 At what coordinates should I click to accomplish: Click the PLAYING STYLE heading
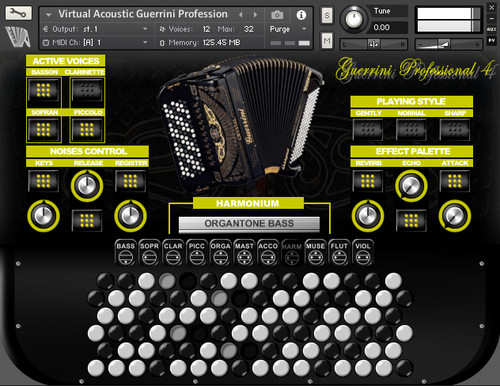(411, 102)
